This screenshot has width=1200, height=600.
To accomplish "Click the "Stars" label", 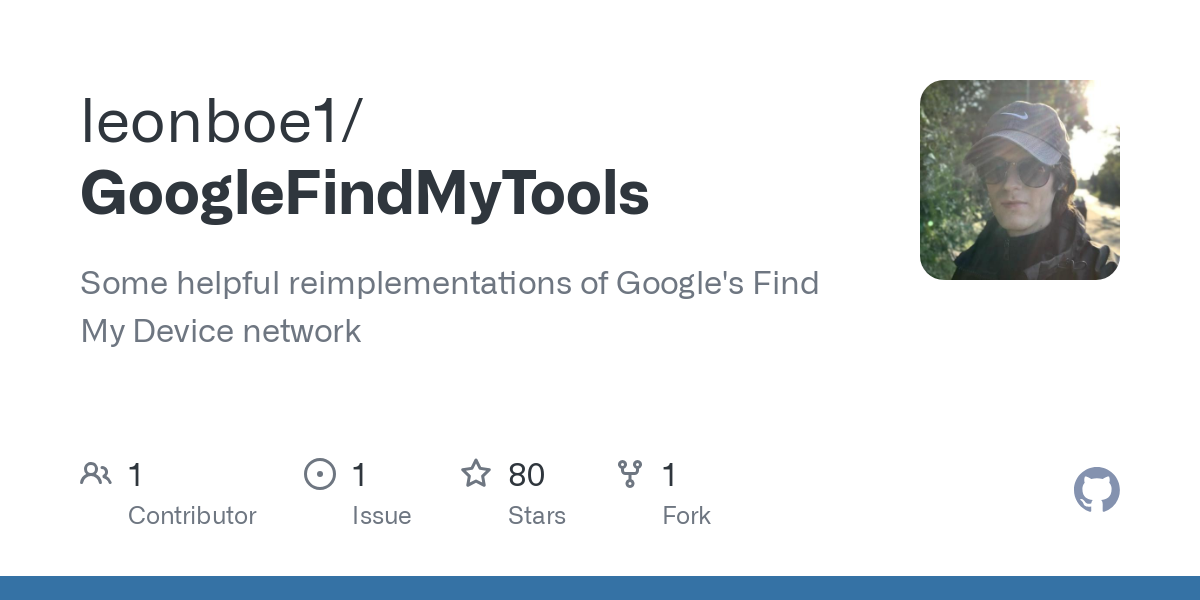I will click(537, 516).
